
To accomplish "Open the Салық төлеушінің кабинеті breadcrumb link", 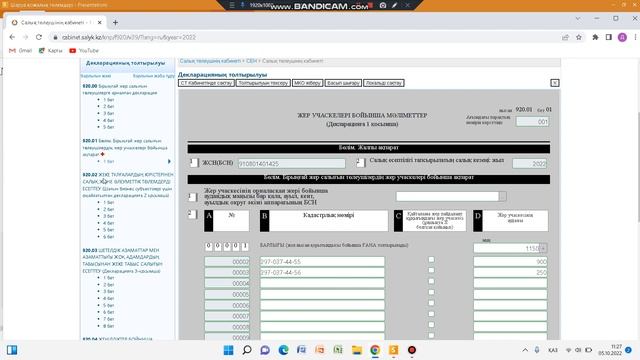I will click(x=210, y=61).
